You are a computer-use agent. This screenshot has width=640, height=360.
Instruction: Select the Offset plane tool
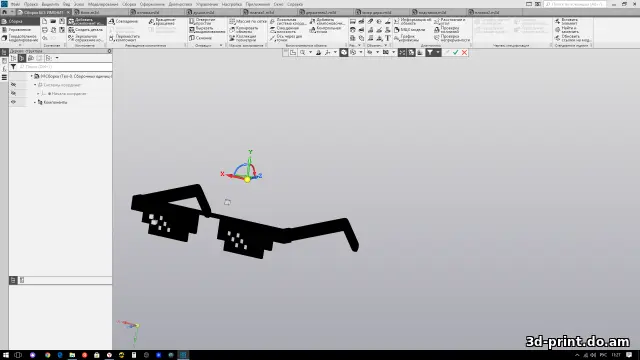pyautogui.click(x=285, y=30)
